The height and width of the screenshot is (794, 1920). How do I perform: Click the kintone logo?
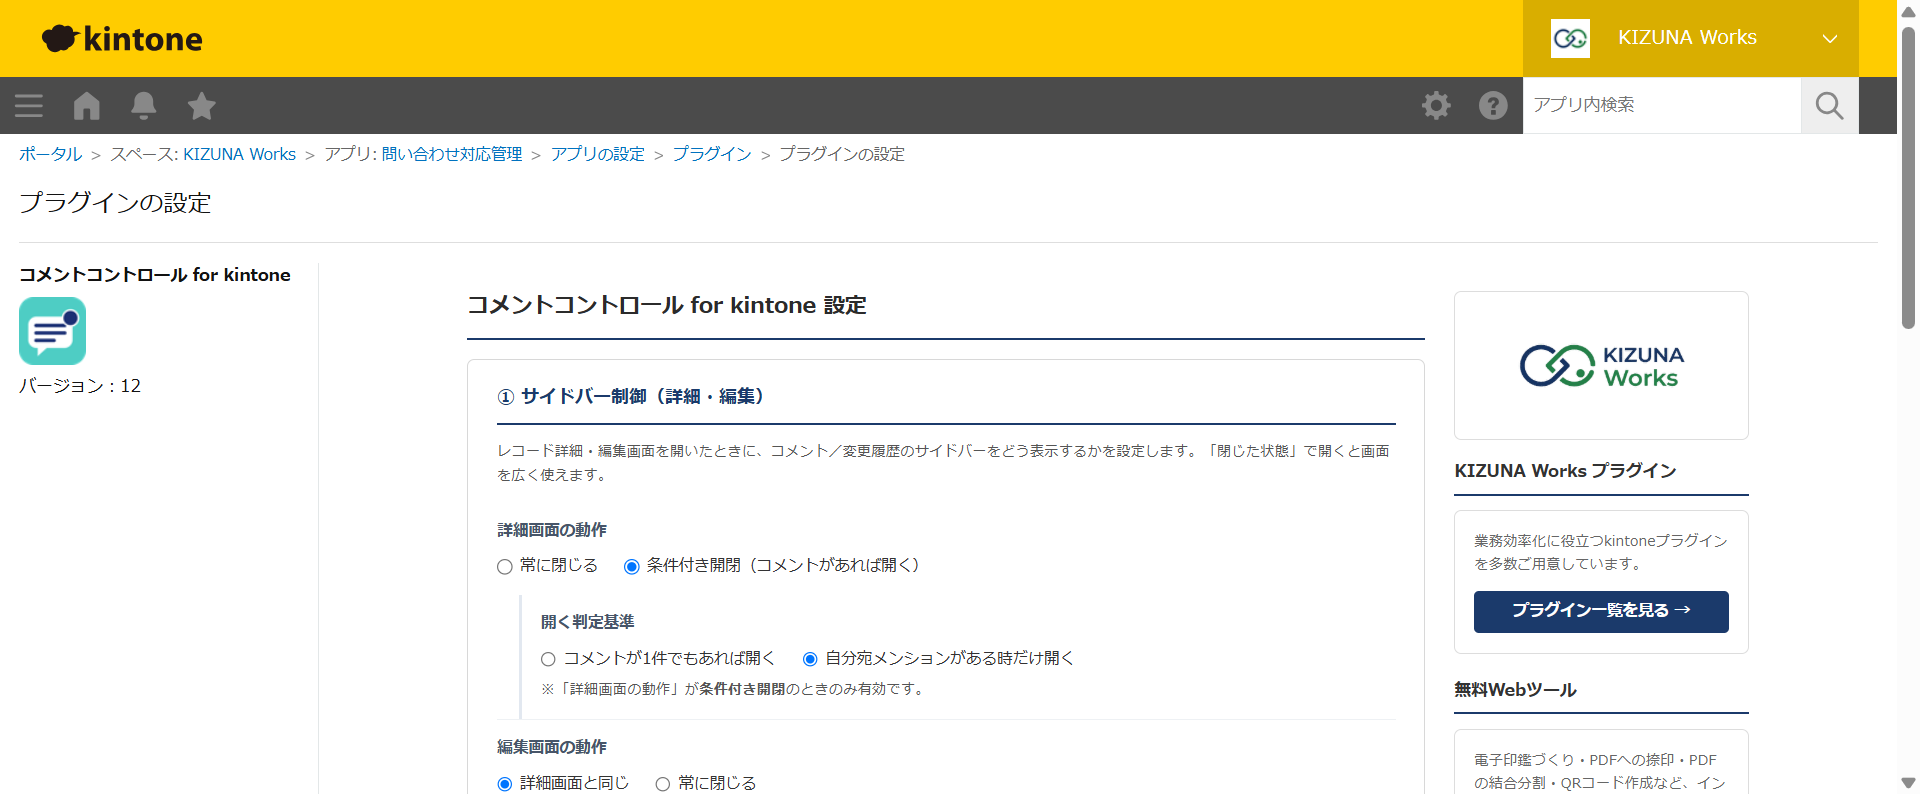122,39
